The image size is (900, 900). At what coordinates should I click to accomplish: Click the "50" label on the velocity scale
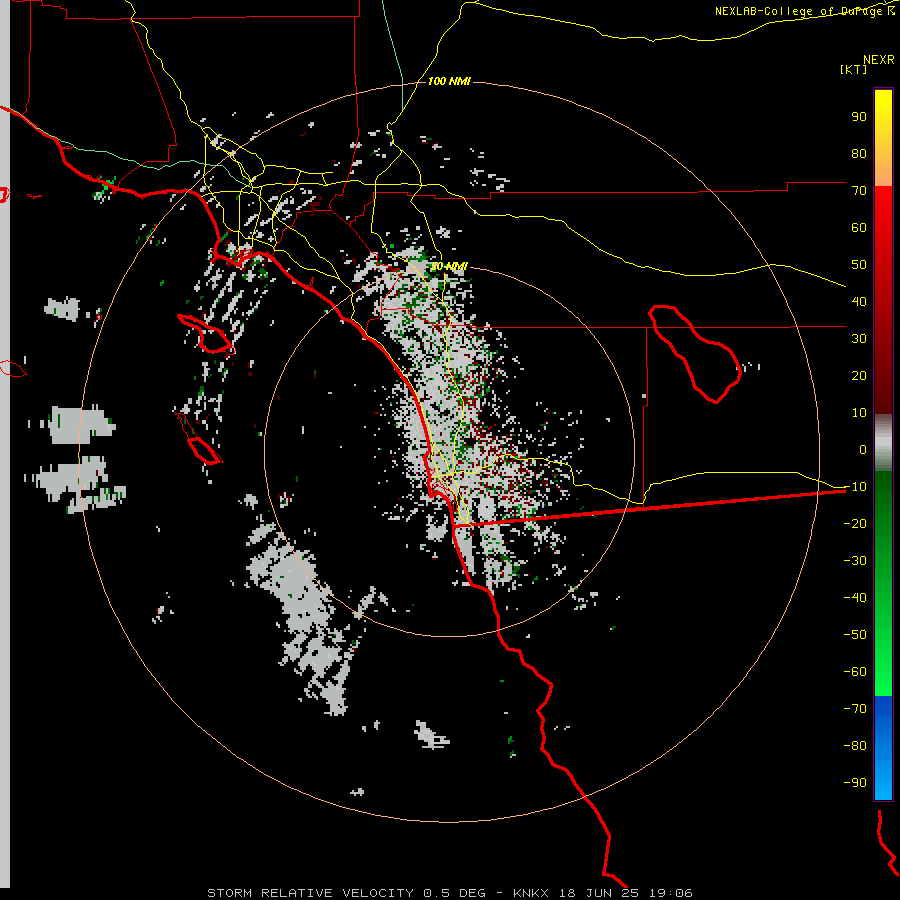tap(859, 265)
